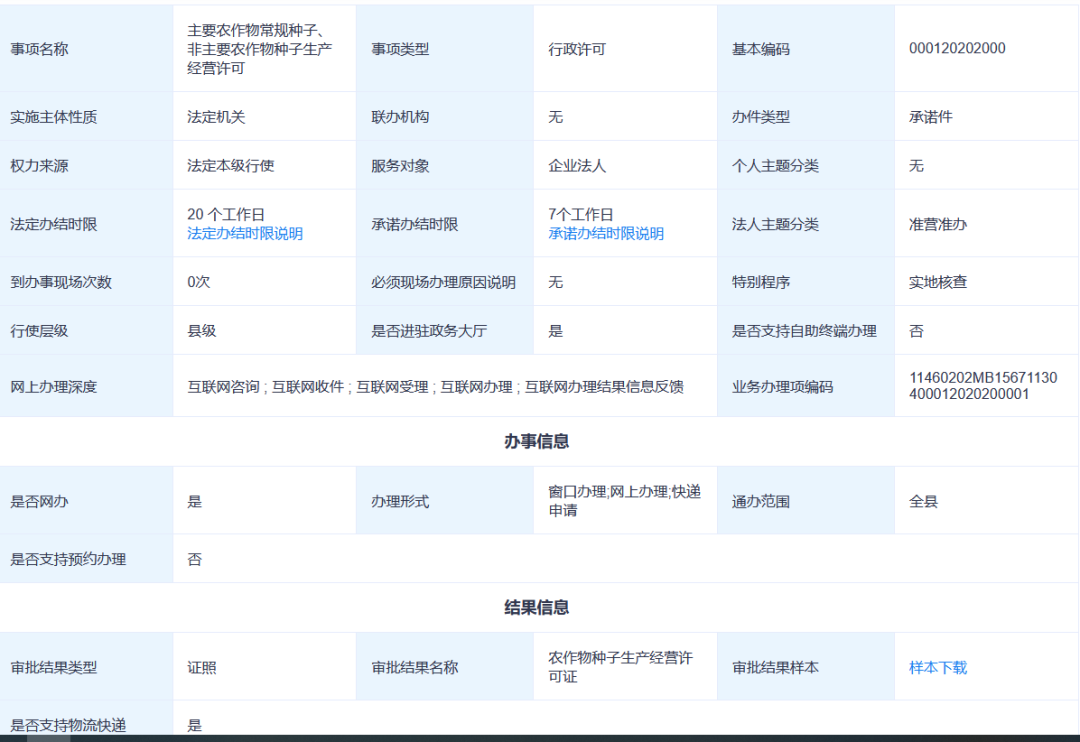Open the 承诺办结时限说明 link

(605, 234)
